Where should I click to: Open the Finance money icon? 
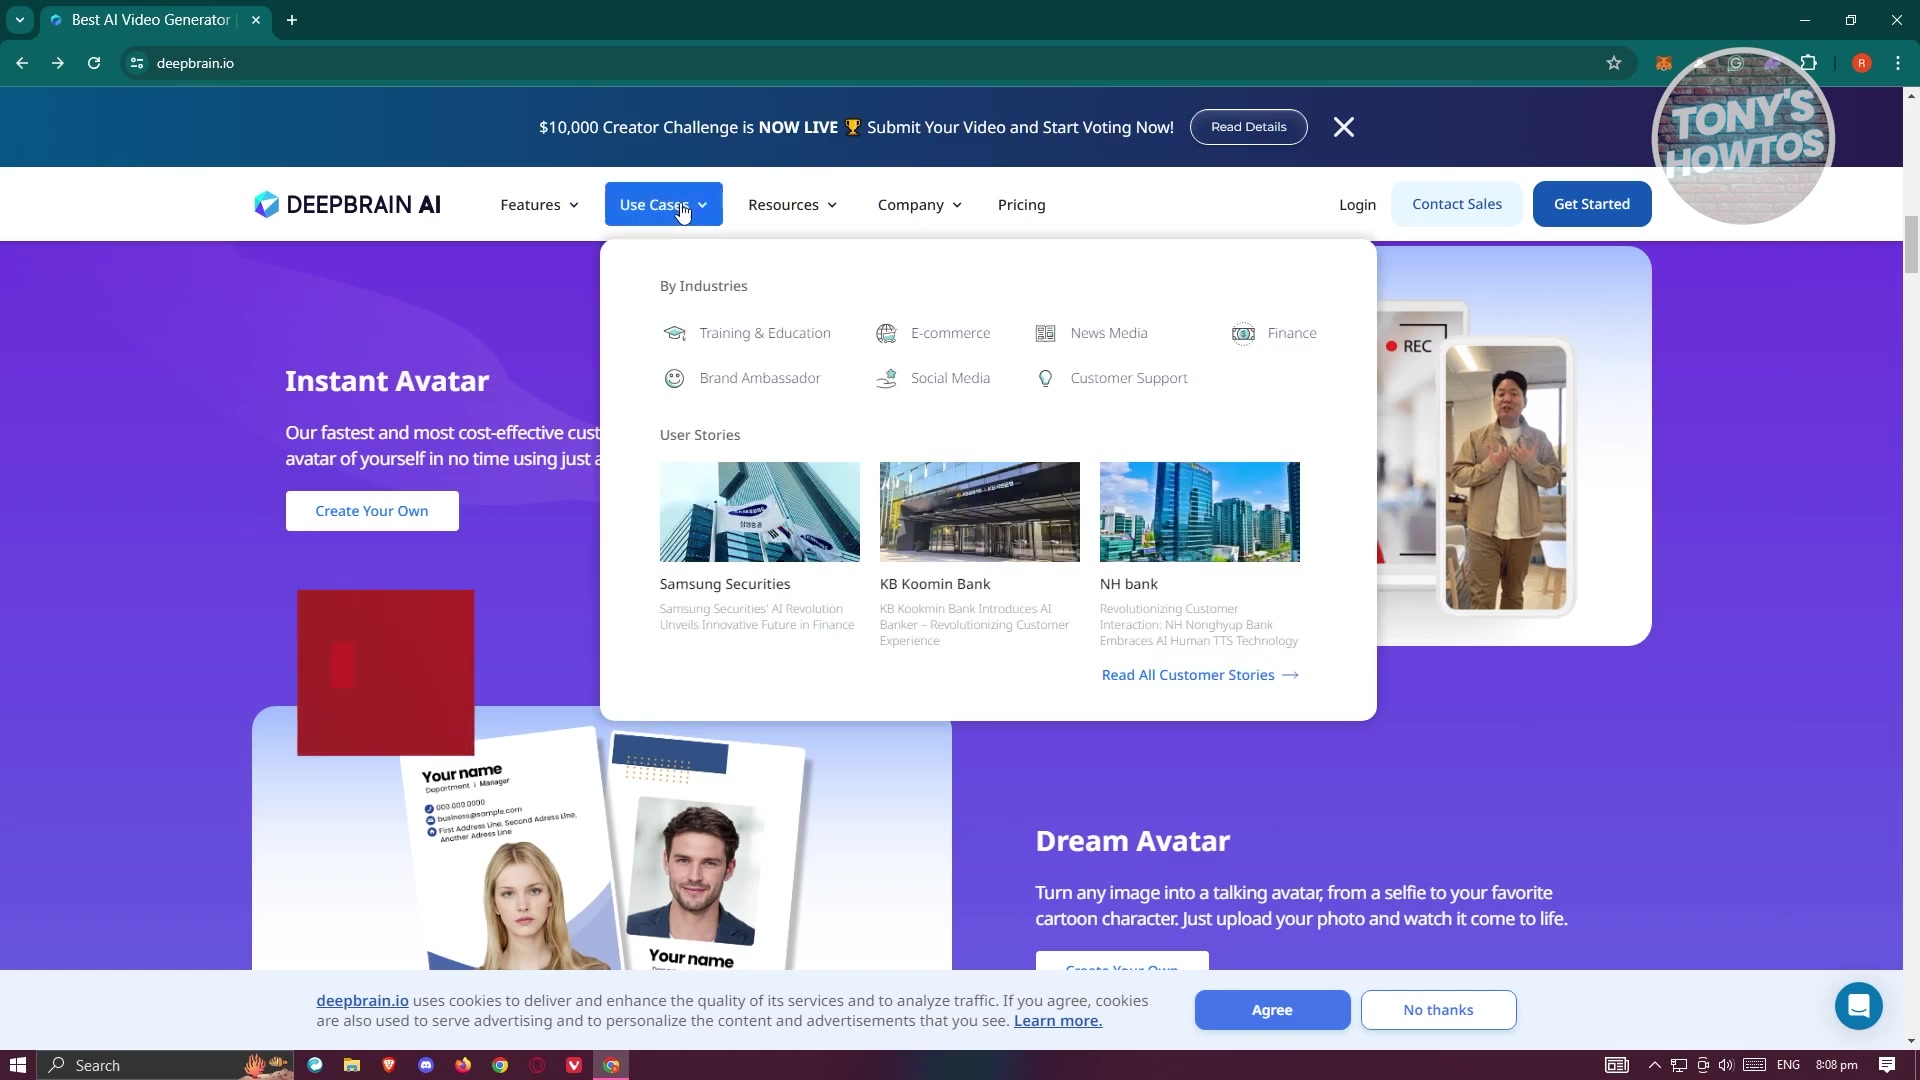[x=1243, y=333]
